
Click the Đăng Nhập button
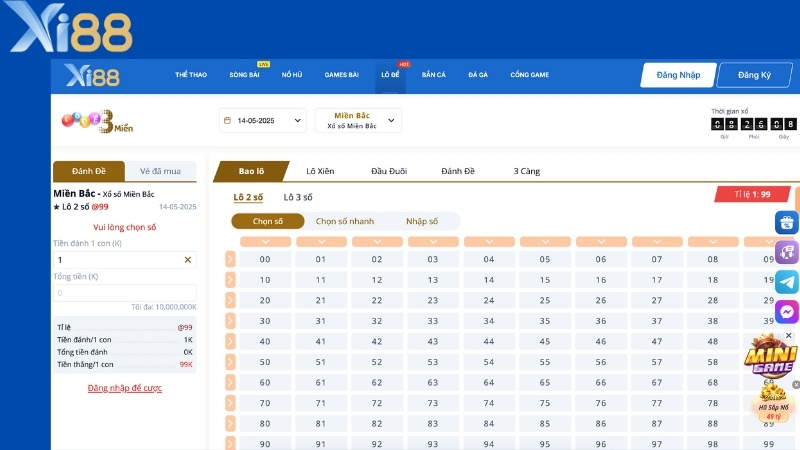(678, 75)
